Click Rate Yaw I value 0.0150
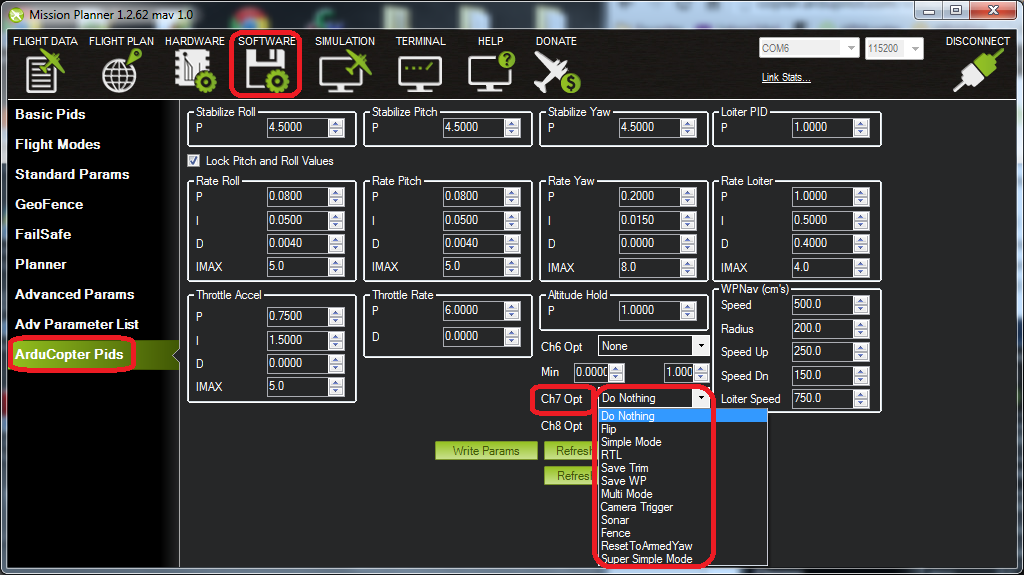The height and width of the screenshot is (575, 1024). (649, 220)
